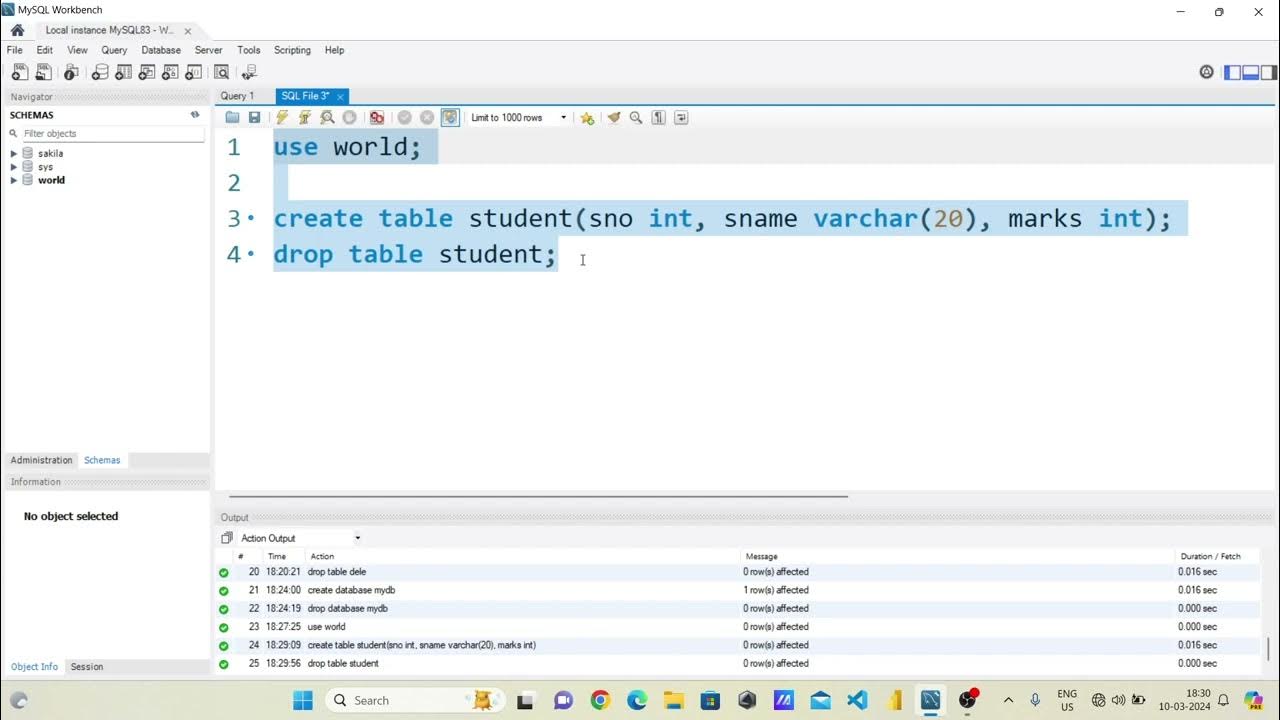This screenshot has height=720, width=1280.
Task: Expand the sys schema
Action: tap(14, 167)
